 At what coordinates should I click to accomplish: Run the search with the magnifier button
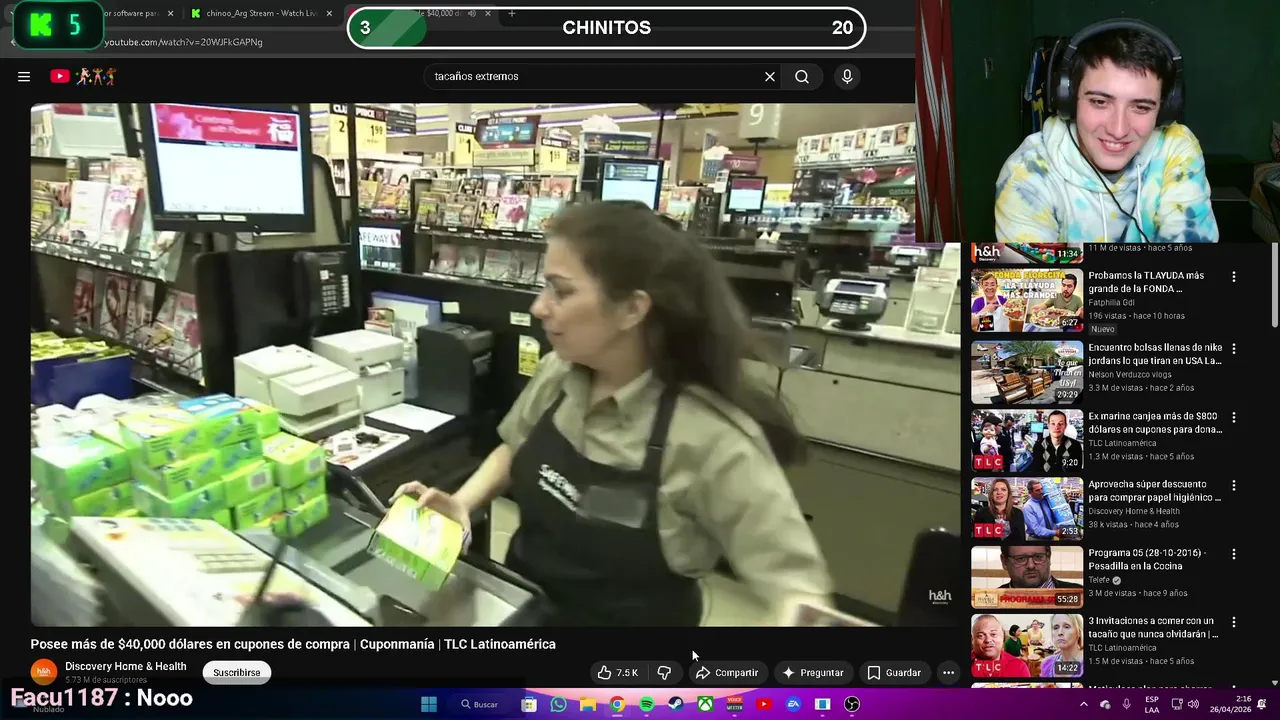(802, 76)
